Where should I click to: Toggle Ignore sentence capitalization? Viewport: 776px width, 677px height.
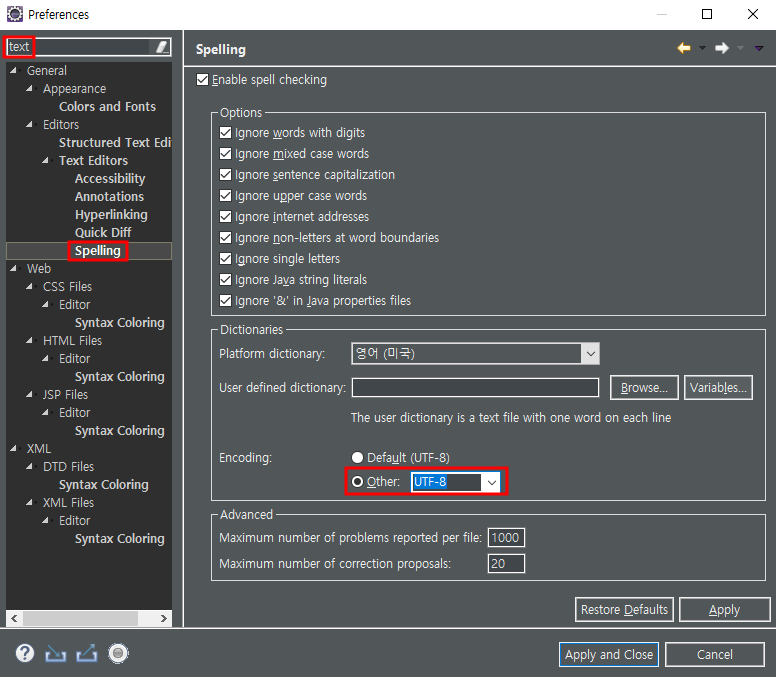coord(225,175)
